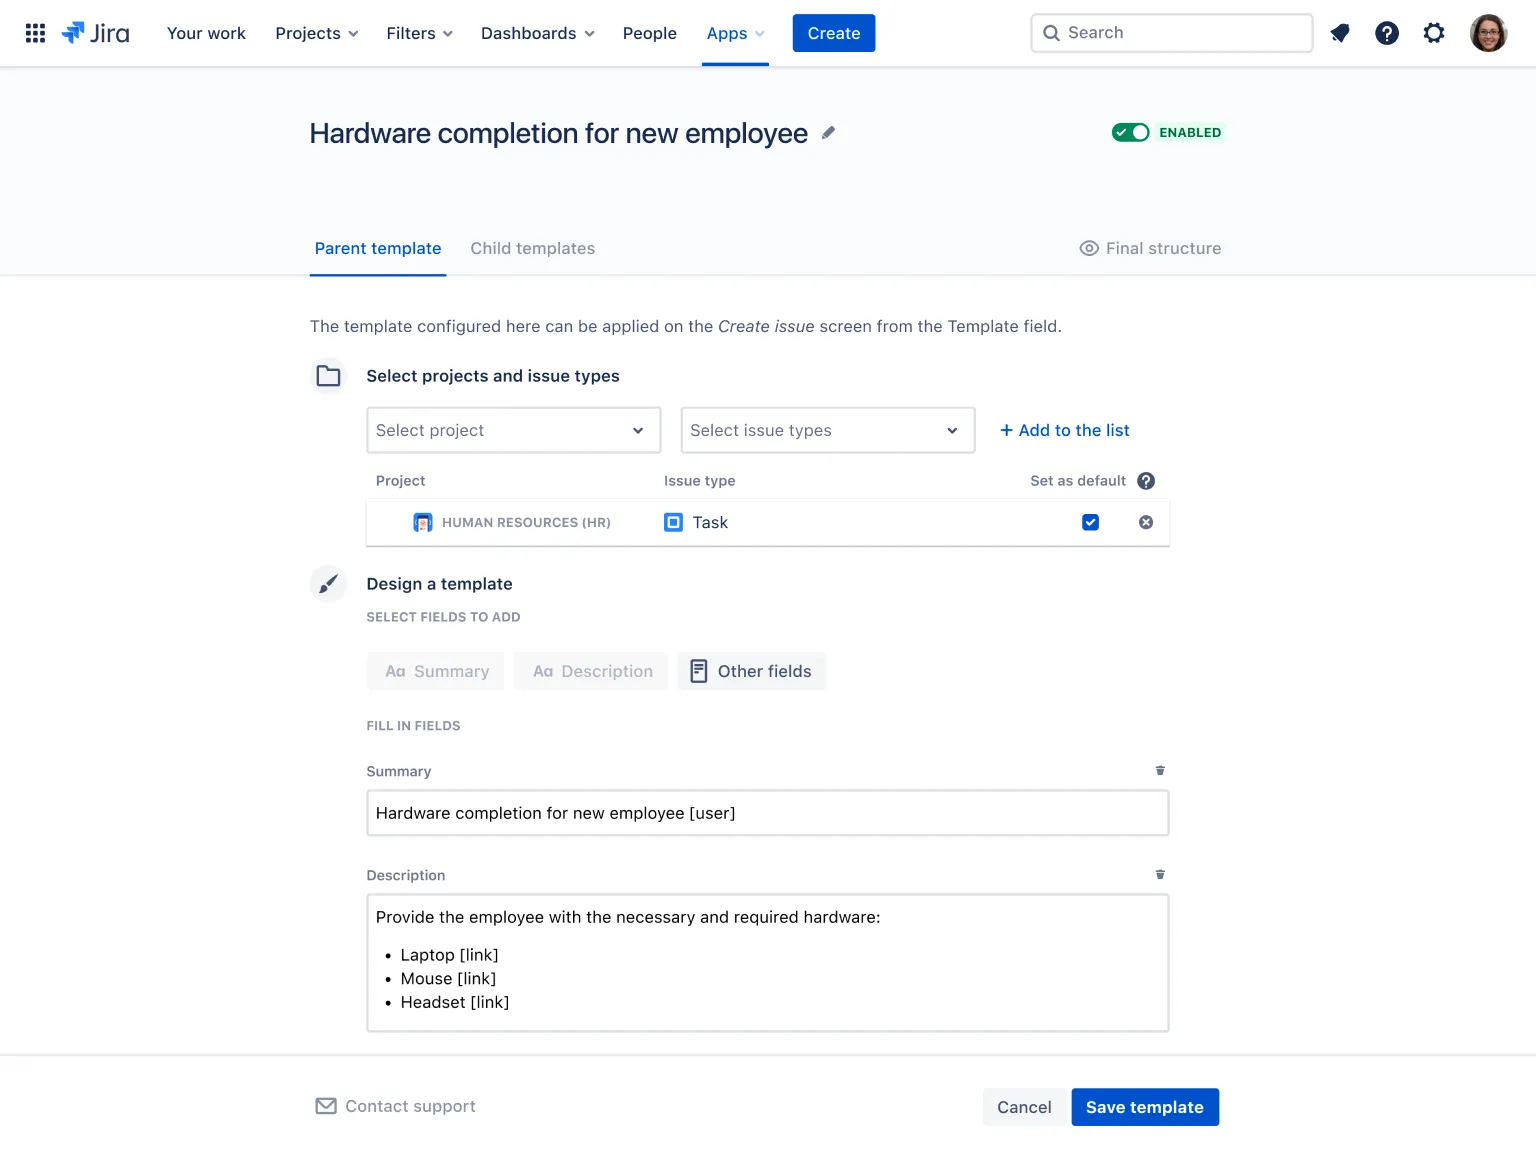This screenshot has height=1158, width=1536.
Task: Open notifications from the top bar
Action: click(1340, 33)
